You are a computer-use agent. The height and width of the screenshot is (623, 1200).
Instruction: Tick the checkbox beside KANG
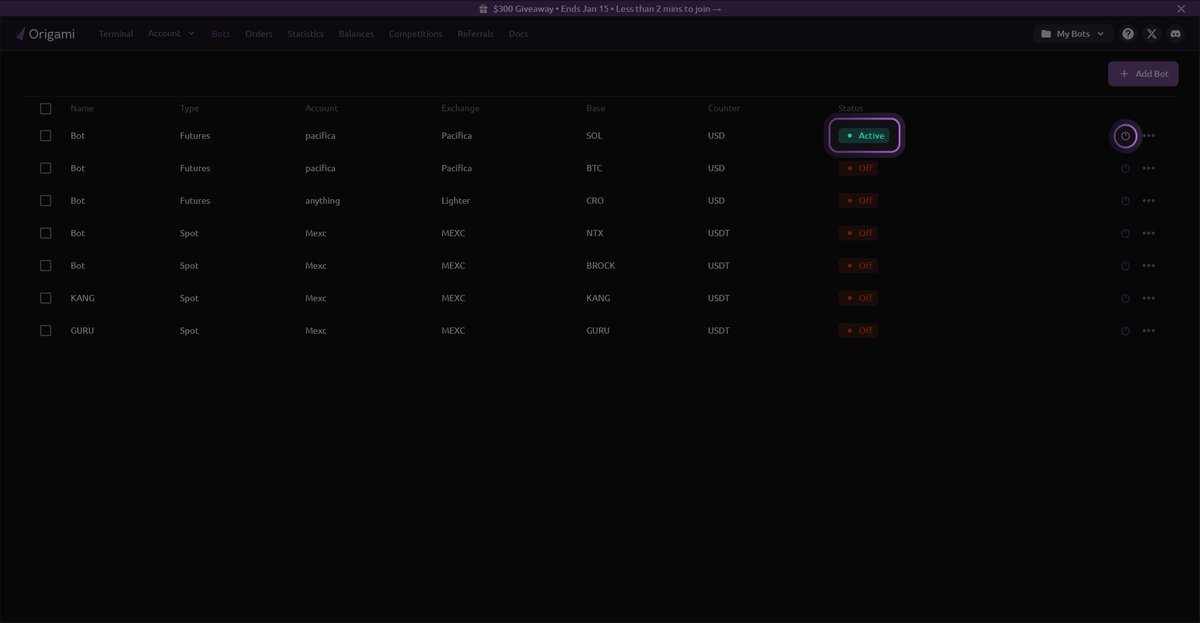(x=45, y=298)
